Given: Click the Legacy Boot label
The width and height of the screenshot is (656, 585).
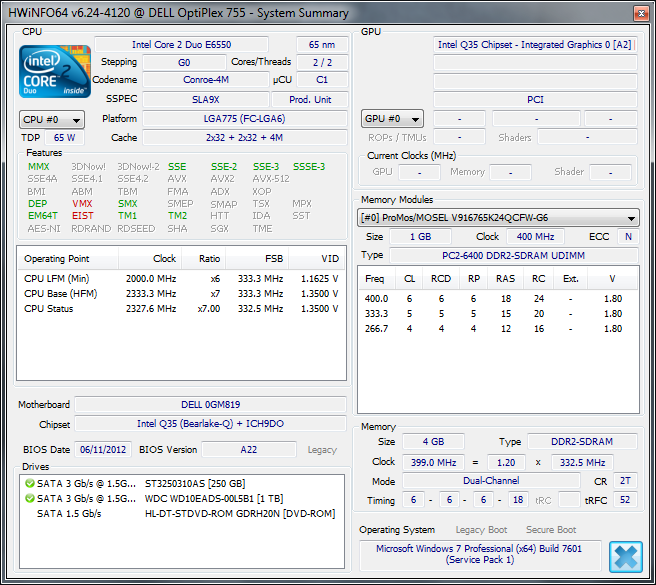Looking at the screenshot, I should (481, 530).
